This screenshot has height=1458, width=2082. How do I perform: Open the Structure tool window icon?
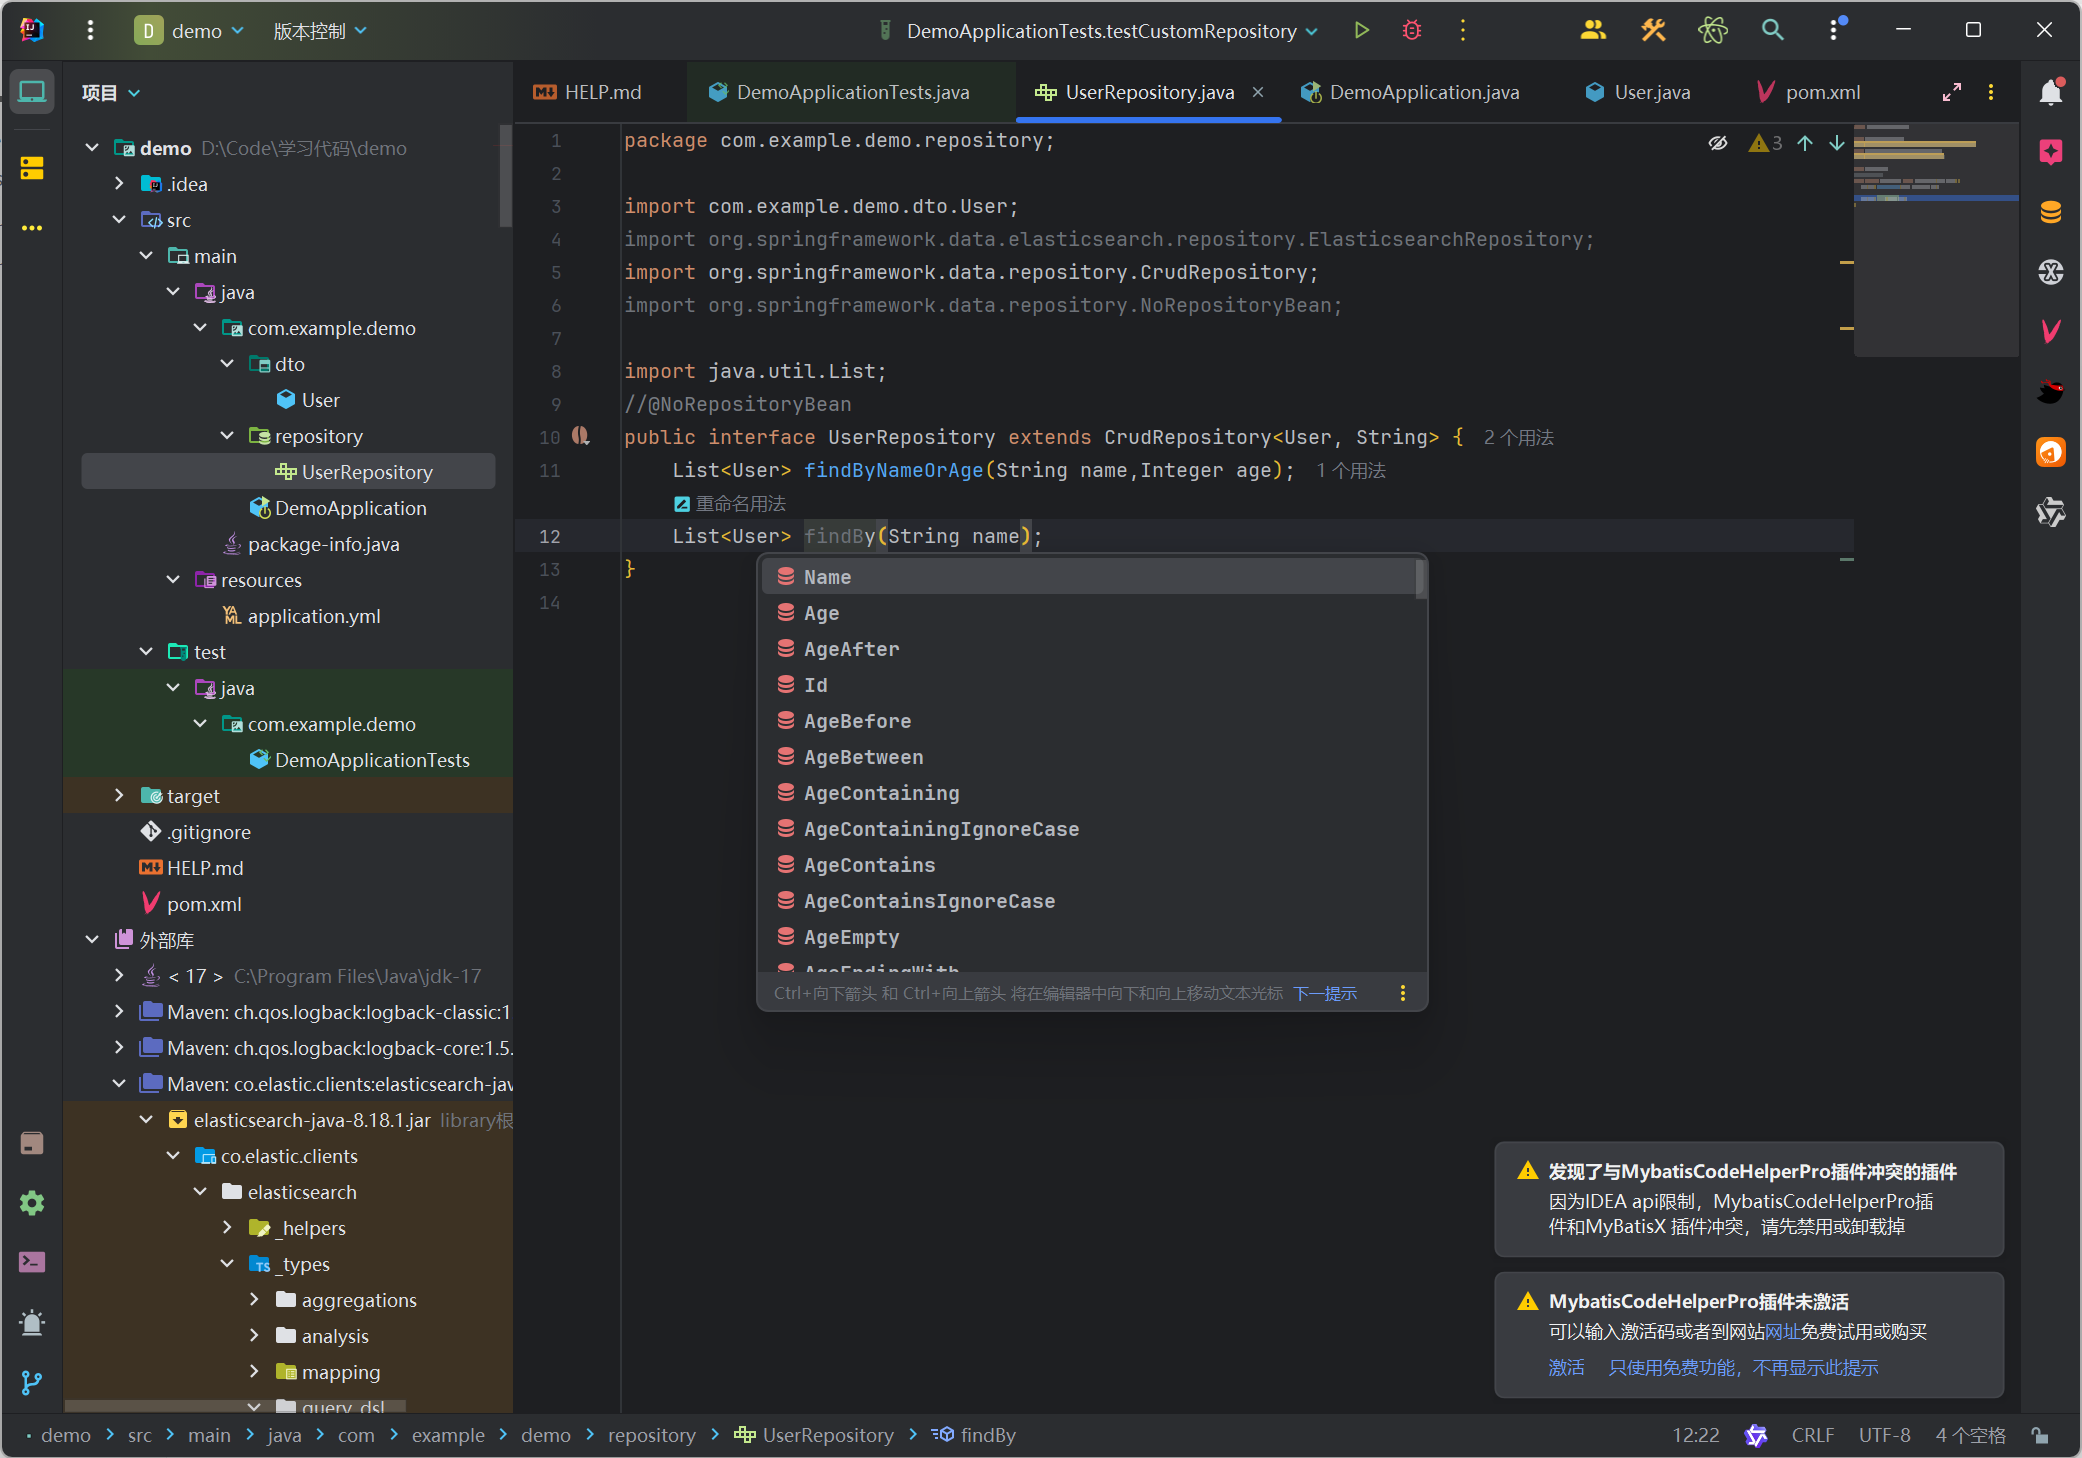click(32, 168)
